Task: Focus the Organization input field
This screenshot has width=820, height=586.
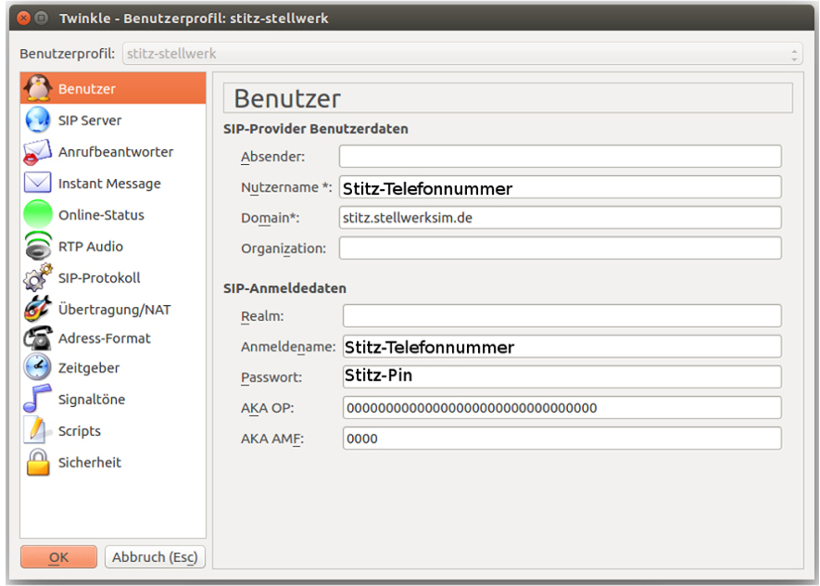Action: (560, 248)
